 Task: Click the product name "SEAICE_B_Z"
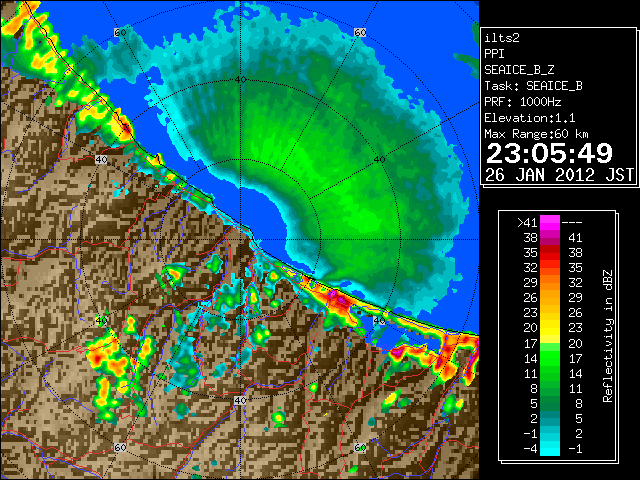(519, 70)
